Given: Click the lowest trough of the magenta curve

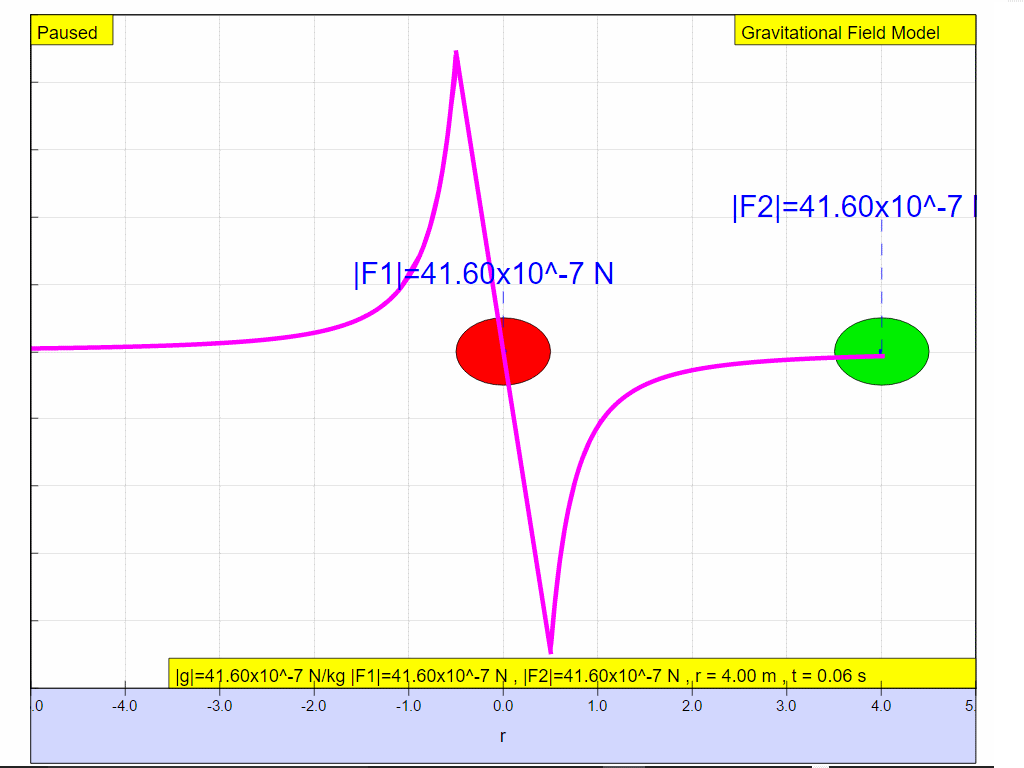Looking at the screenshot, I should 550,650.
